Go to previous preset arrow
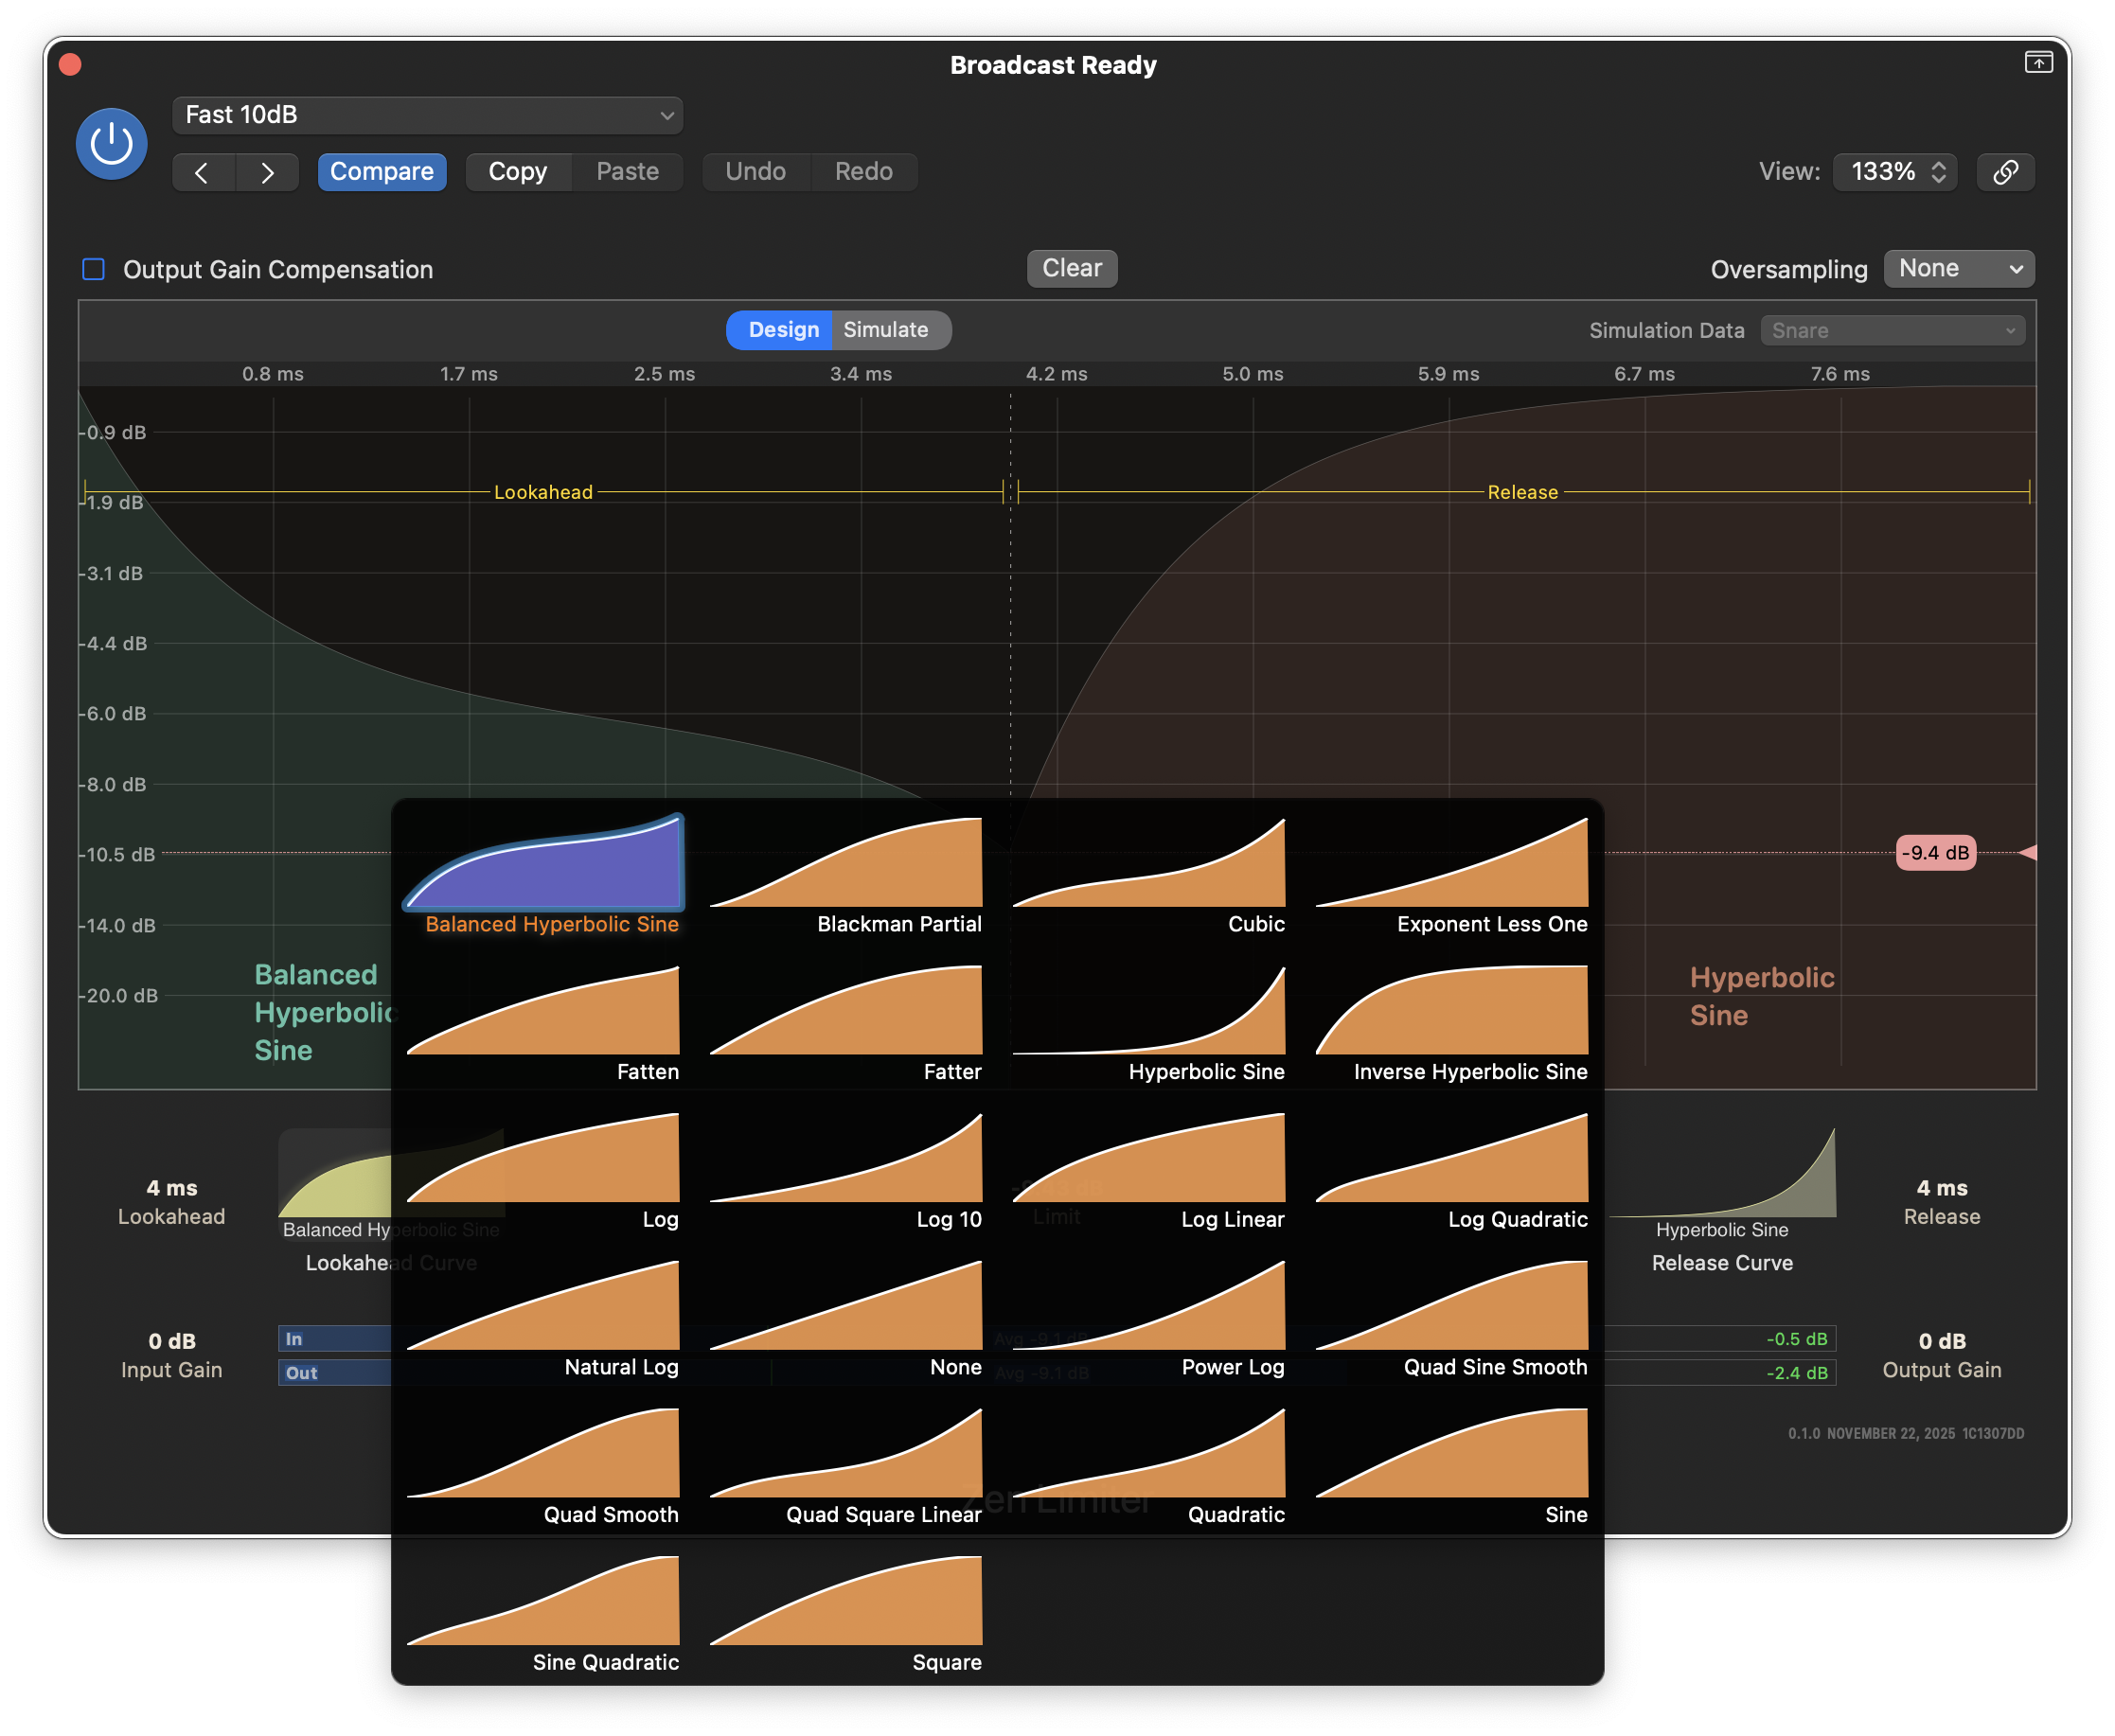The image size is (2115, 1736). tap(202, 173)
